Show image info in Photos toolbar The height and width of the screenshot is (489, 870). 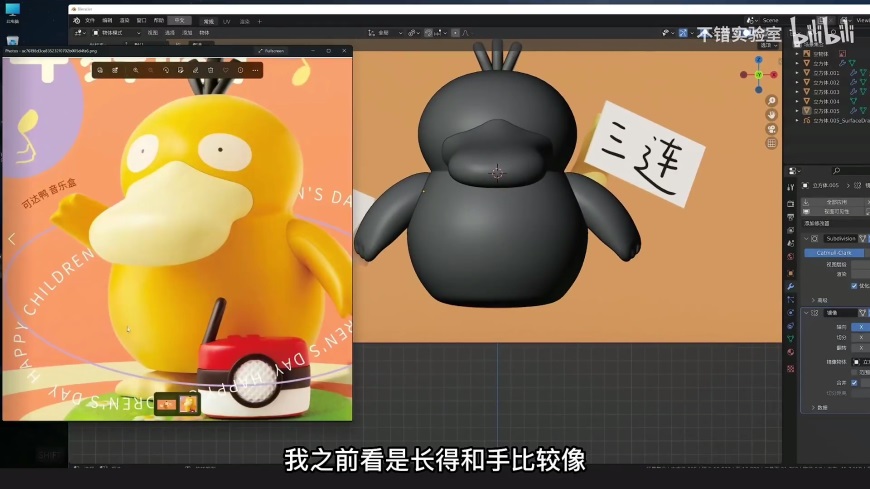(x=240, y=70)
